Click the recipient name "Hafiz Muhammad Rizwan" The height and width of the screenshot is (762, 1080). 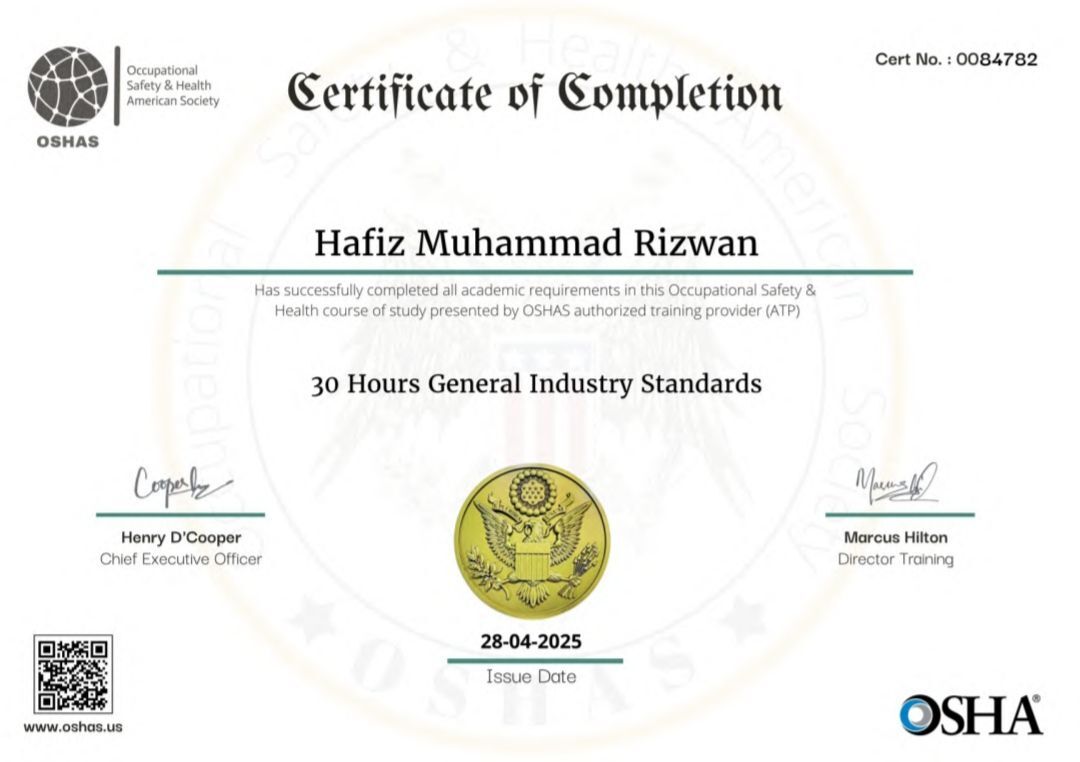536,243
